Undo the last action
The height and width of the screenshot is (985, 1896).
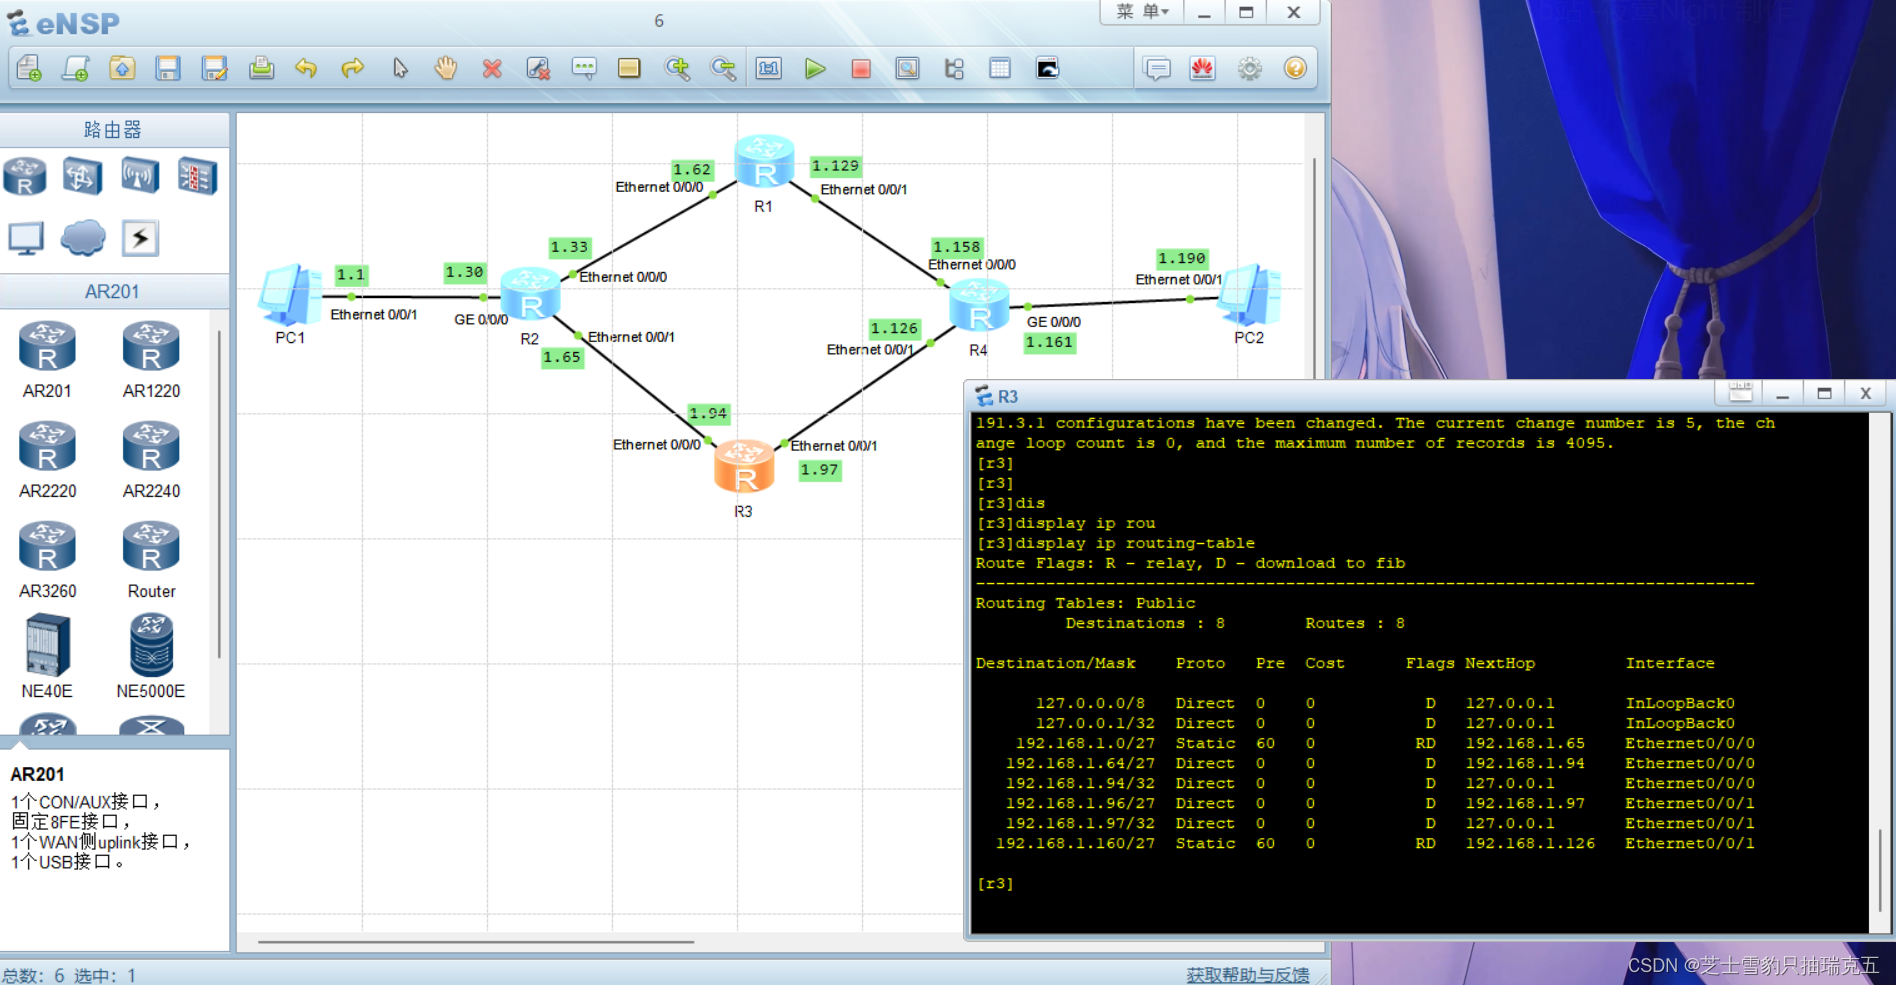click(x=306, y=68)
